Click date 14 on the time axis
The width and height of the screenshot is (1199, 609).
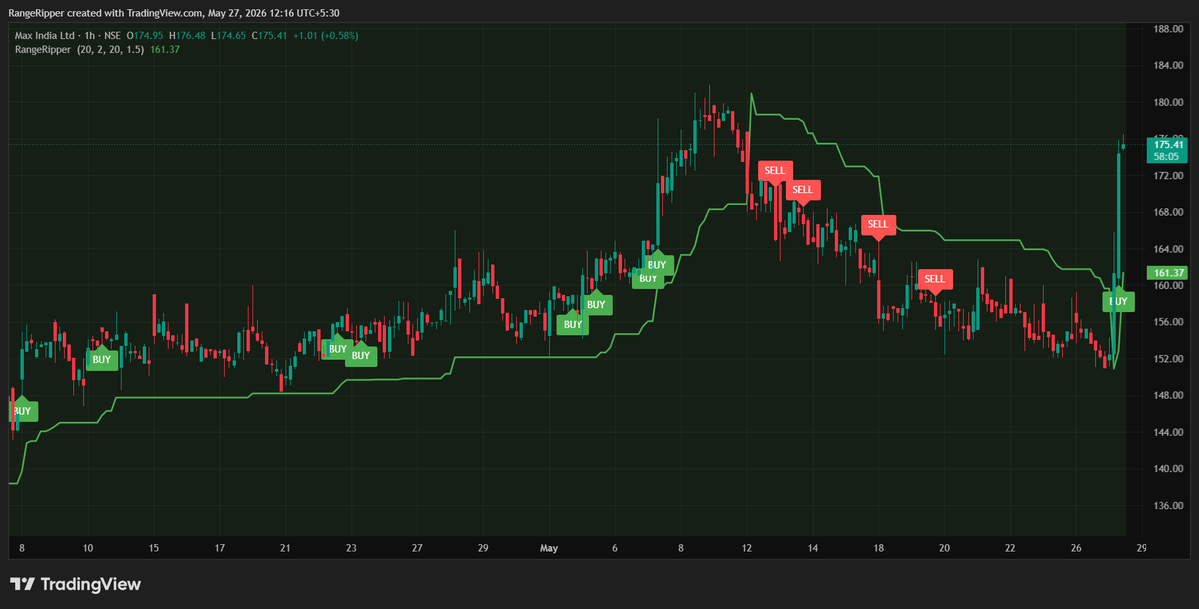812,549
